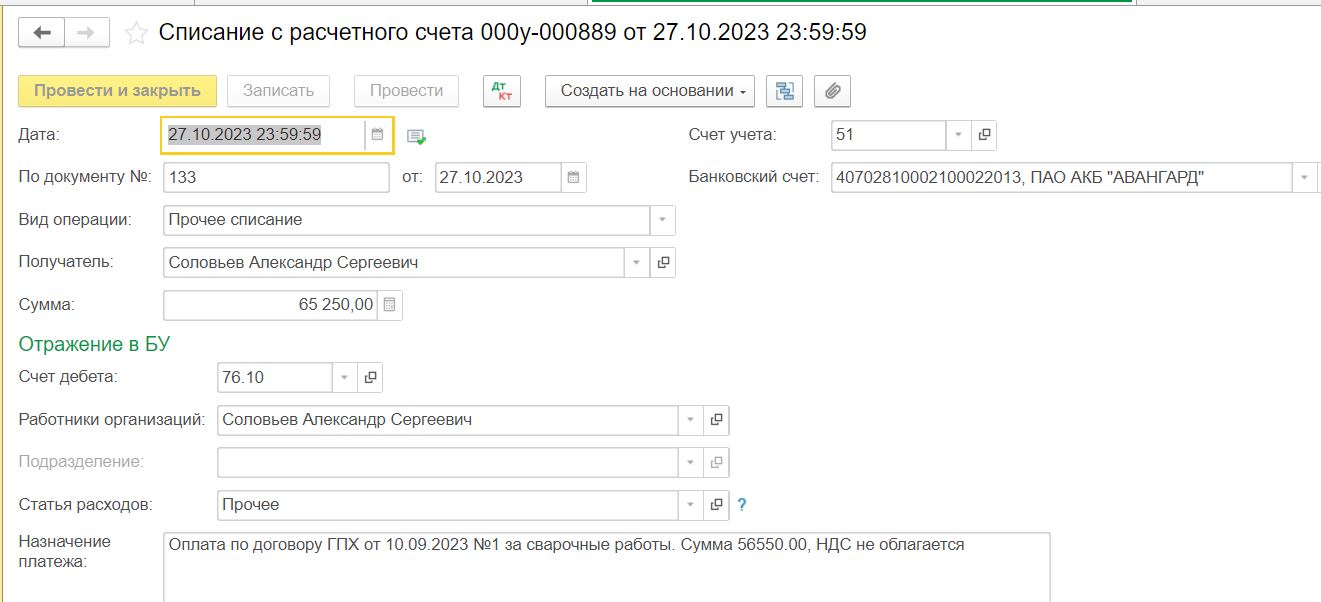Open document structure of subordination icon
The height and width of the screenshot is (602, 1321).
click(785, 91)
